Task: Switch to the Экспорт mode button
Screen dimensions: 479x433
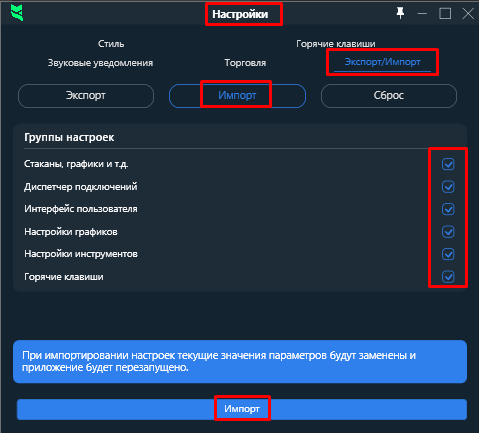Action: tap(86, 96)
